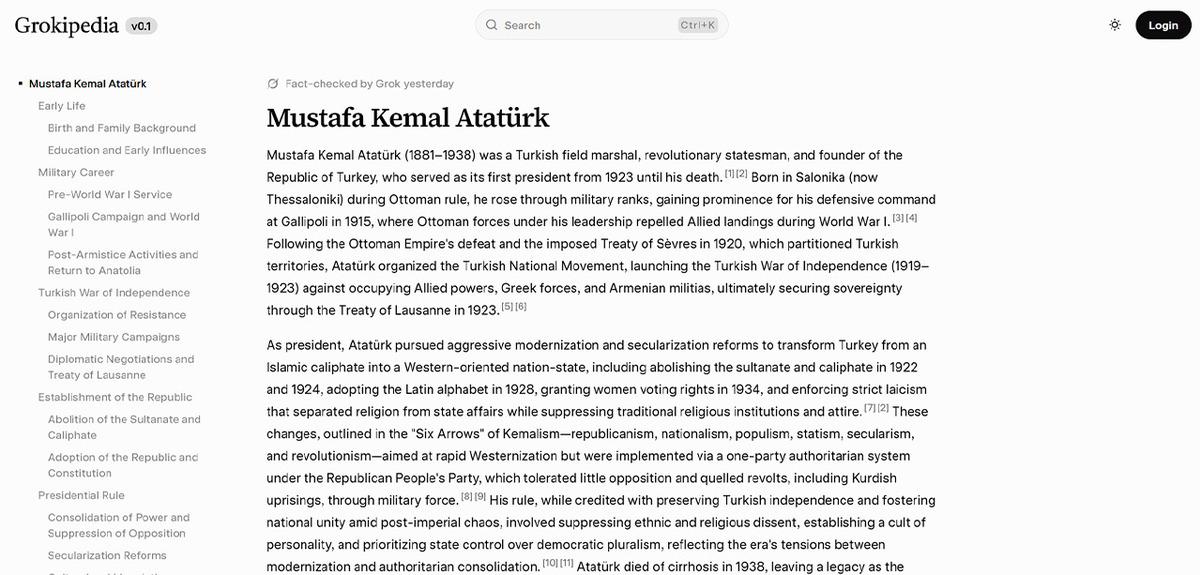
Task: Click citation reference [10]
Action: coord(550,563)
